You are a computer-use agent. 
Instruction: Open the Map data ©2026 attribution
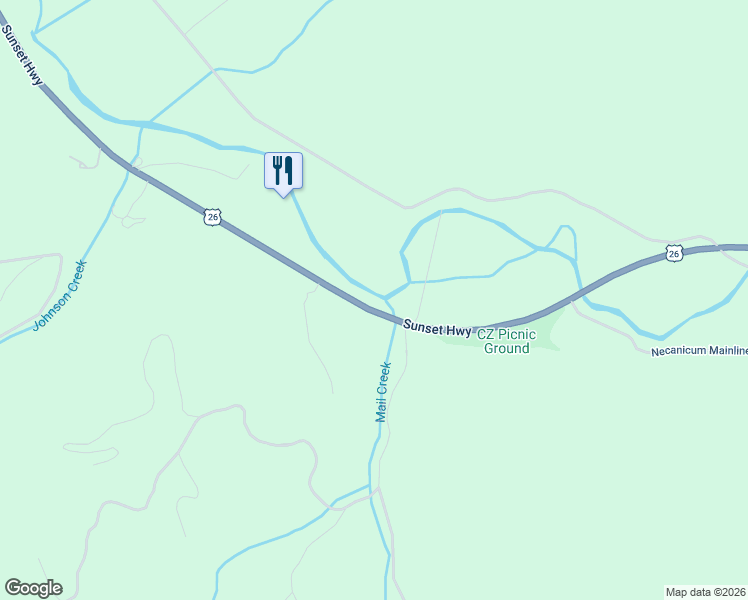706,592
